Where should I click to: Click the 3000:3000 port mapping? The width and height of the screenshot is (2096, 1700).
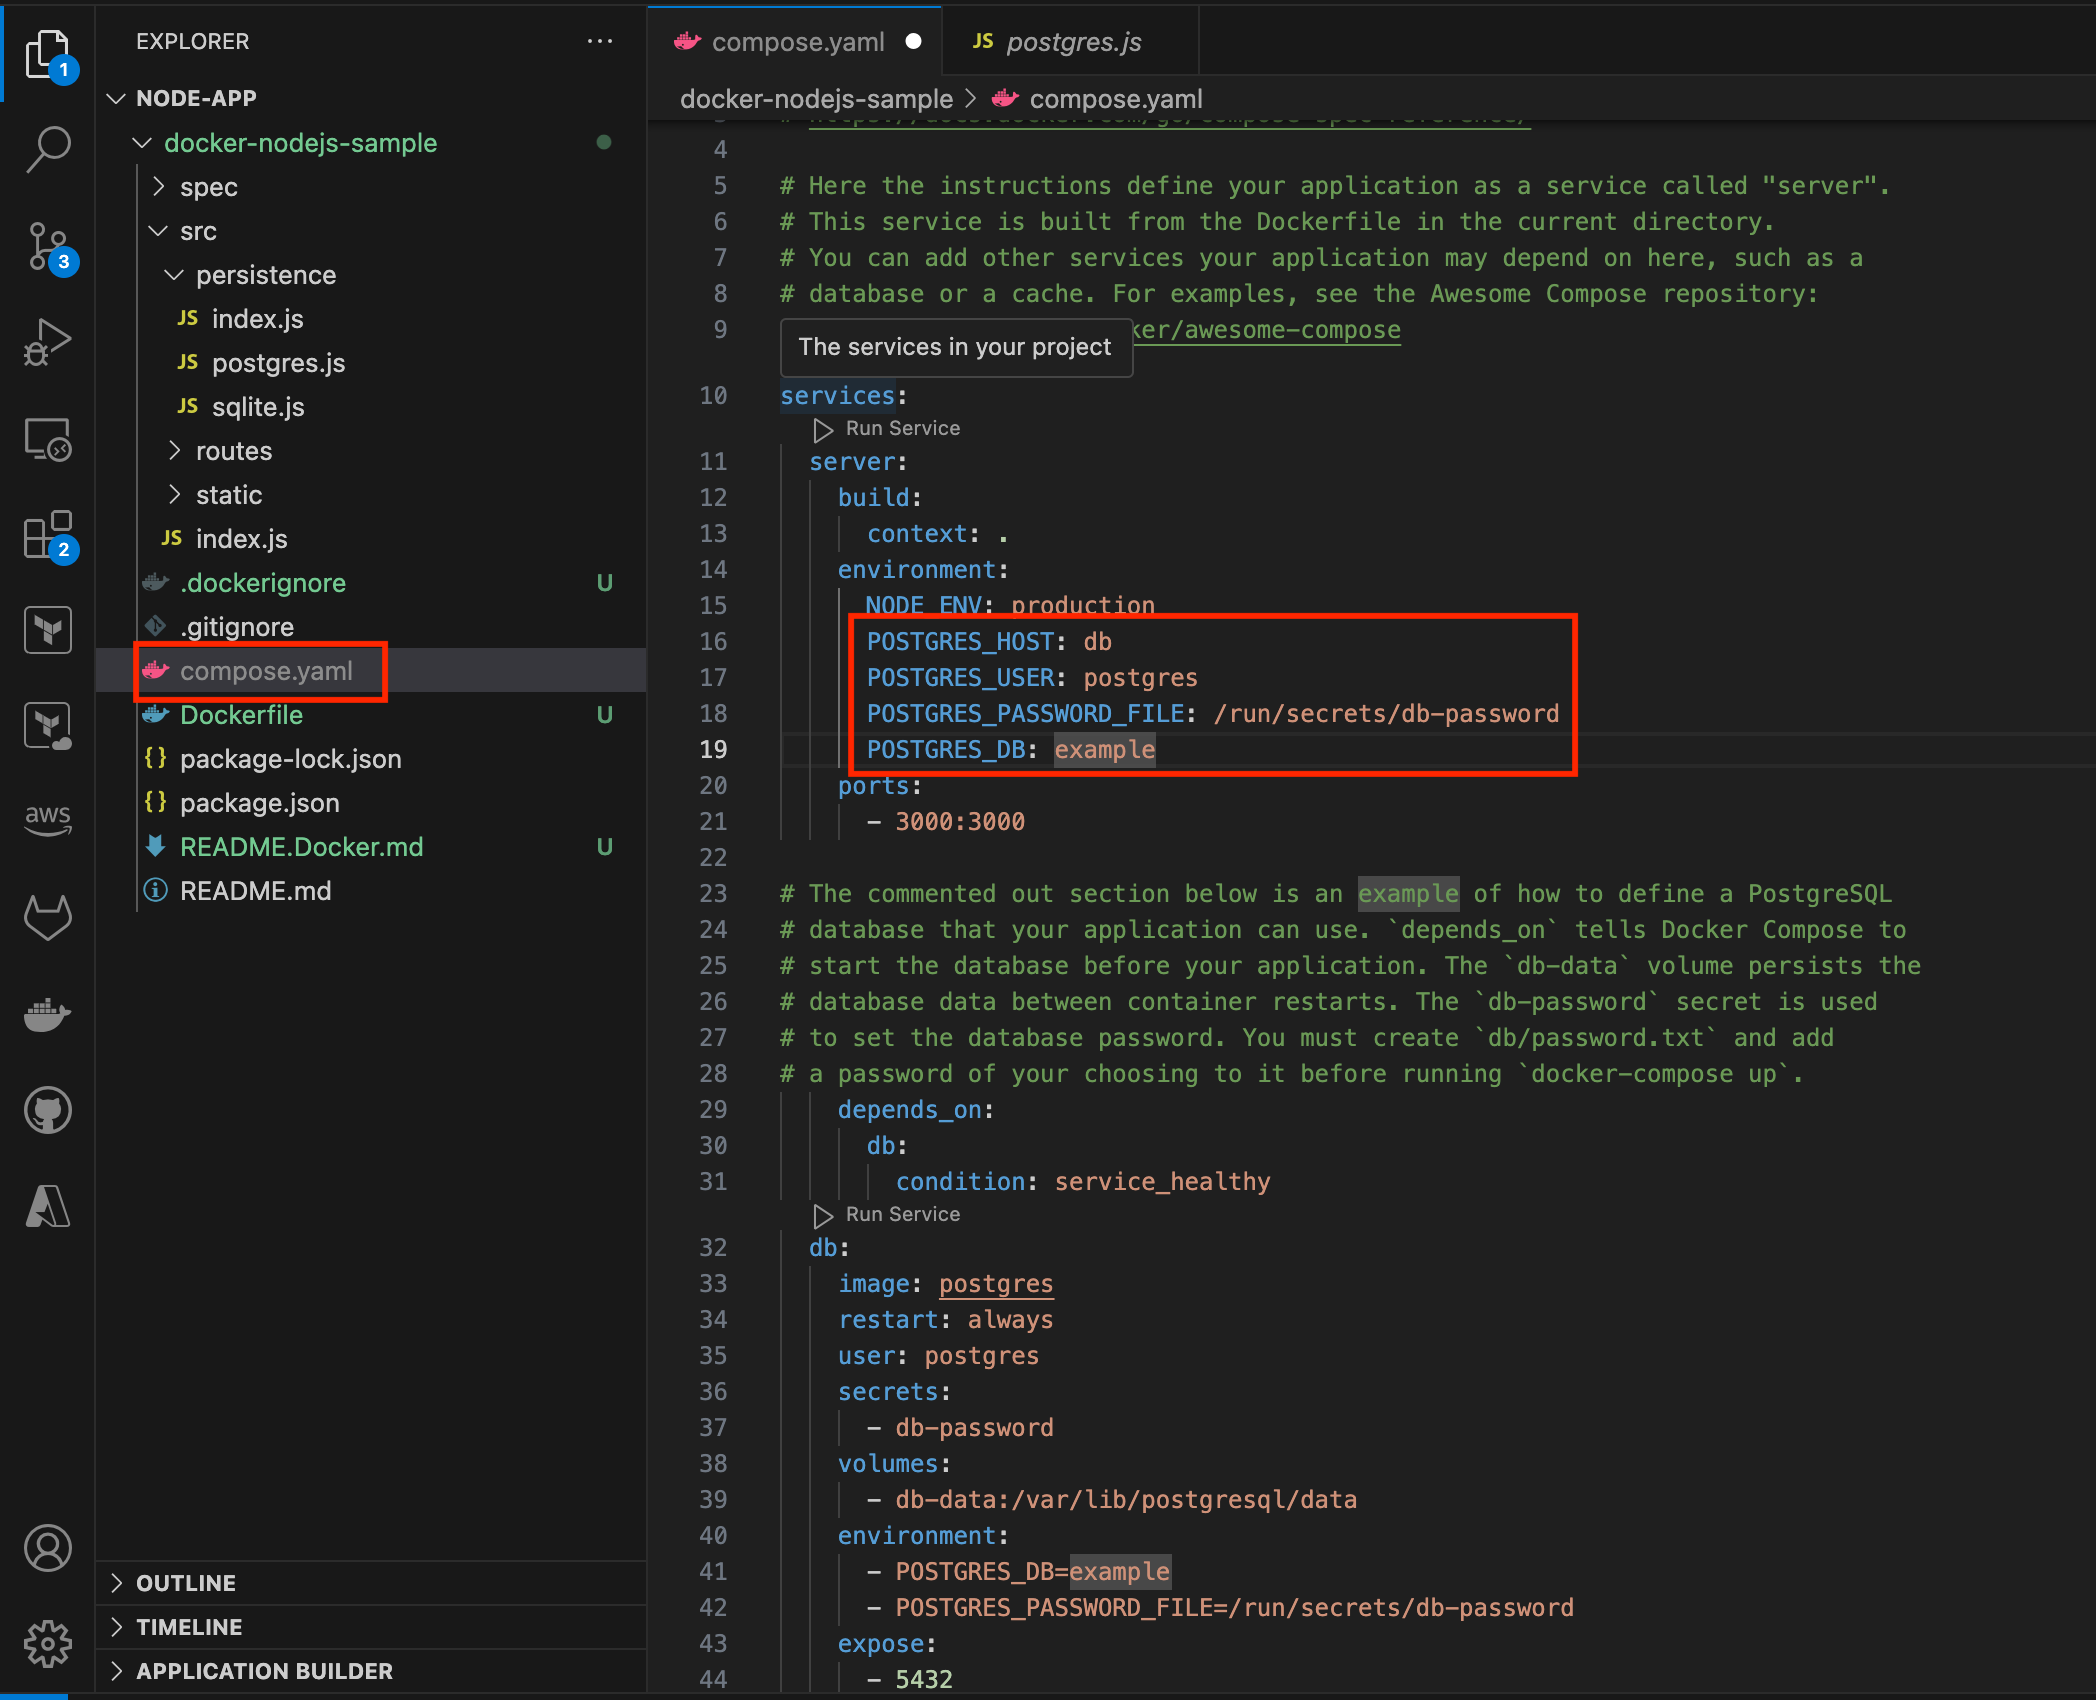(960, 821)
